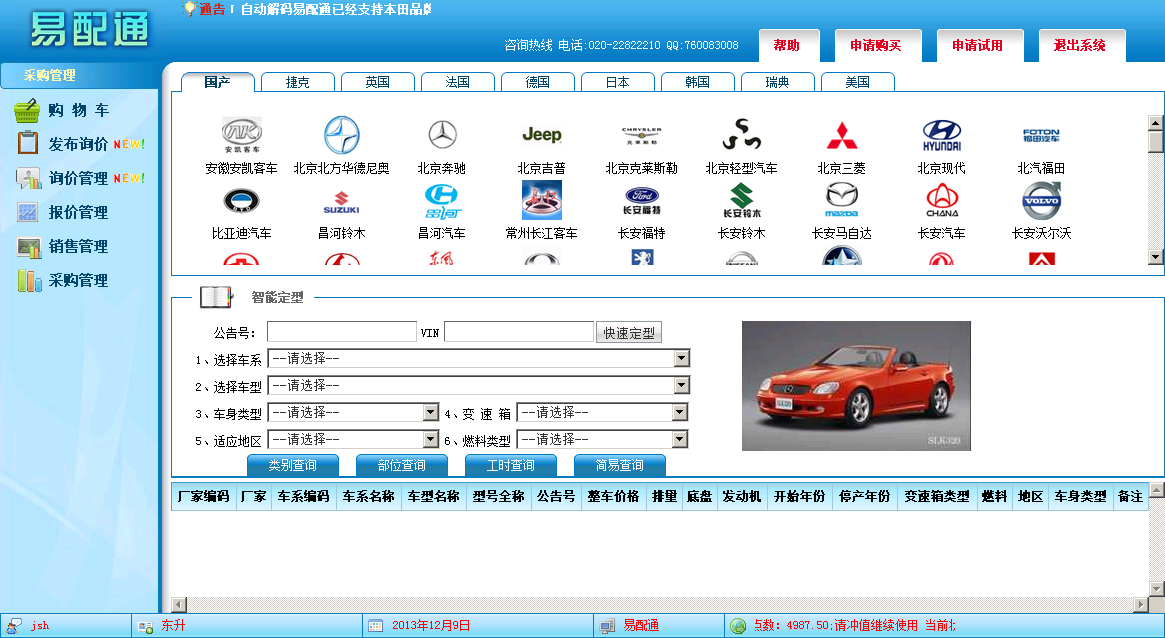
Task: Open the 法国 tab
Action: (458, 82)
